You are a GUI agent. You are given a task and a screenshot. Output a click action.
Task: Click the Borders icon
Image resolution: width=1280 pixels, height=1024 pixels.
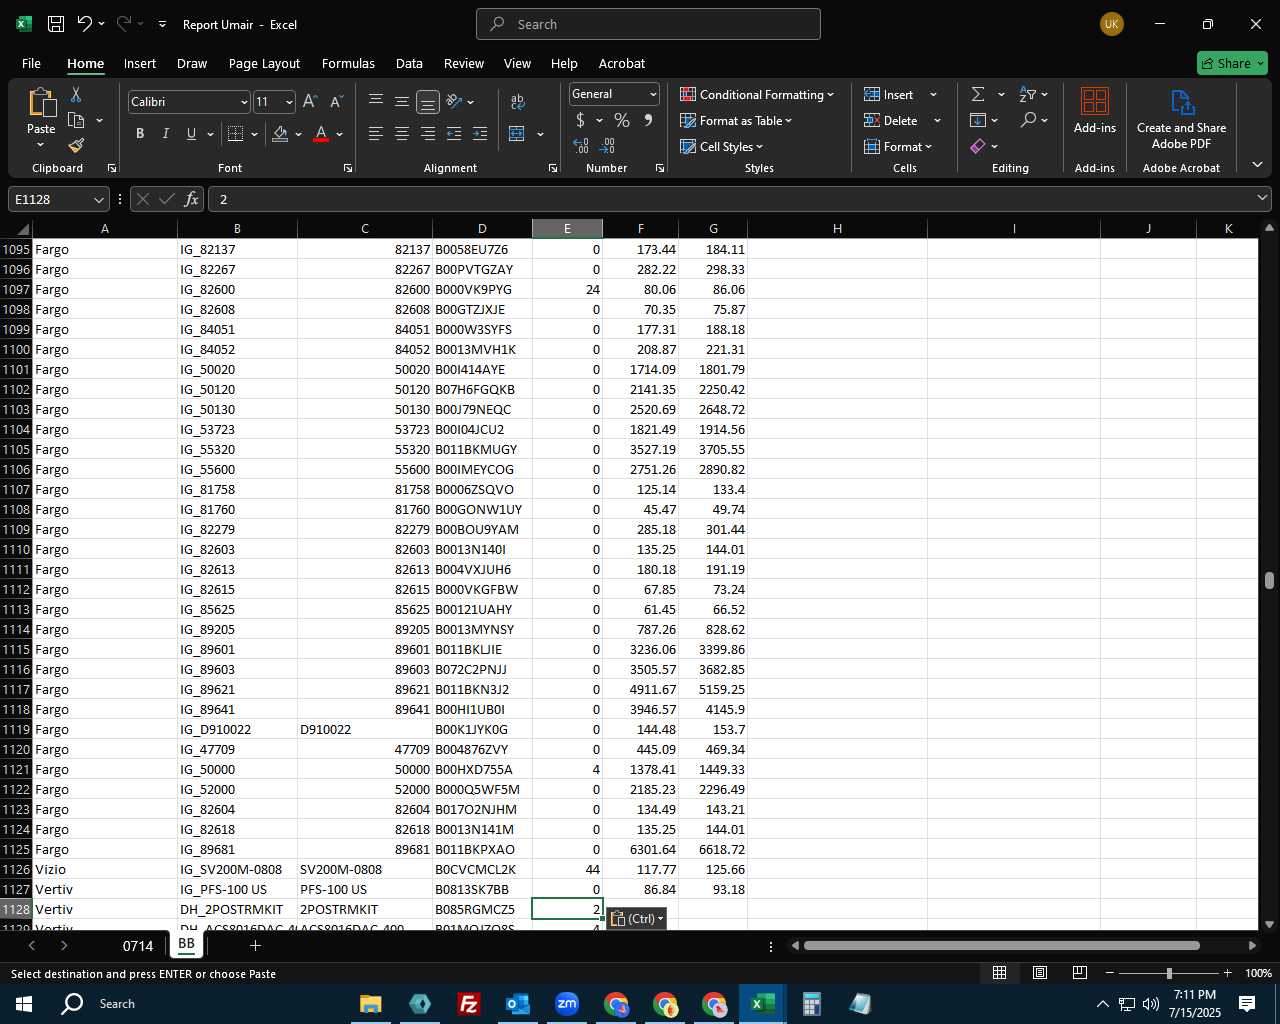[236, 134]
